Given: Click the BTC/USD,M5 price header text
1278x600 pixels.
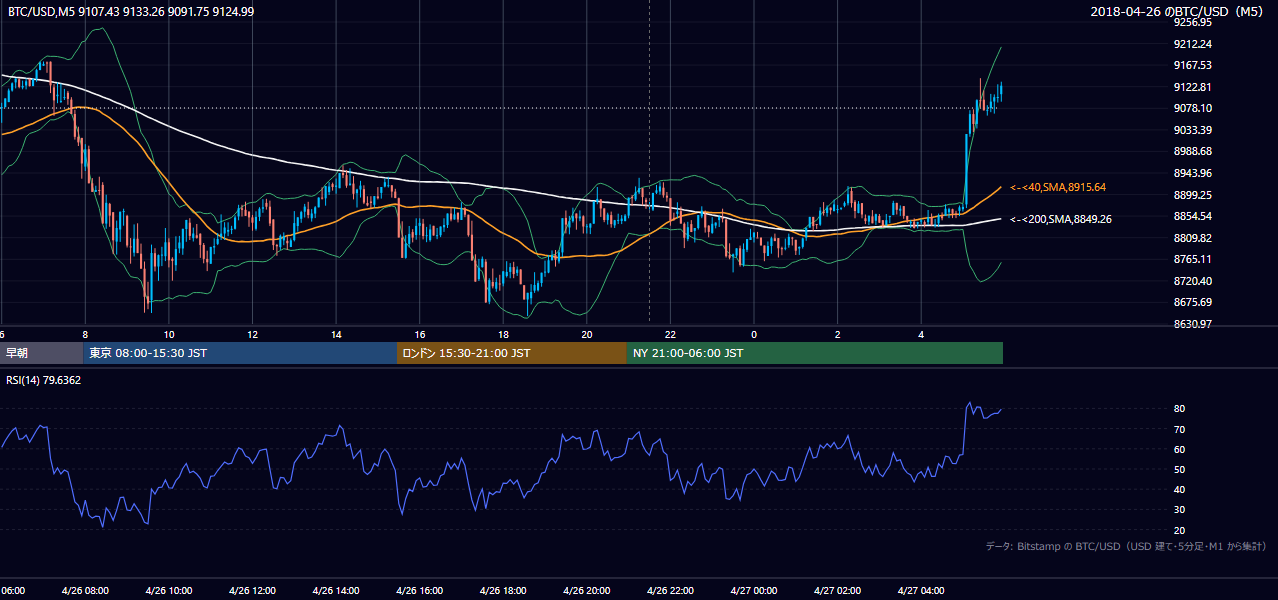Looking at the screenshot, I should click(x=129, y=11).
